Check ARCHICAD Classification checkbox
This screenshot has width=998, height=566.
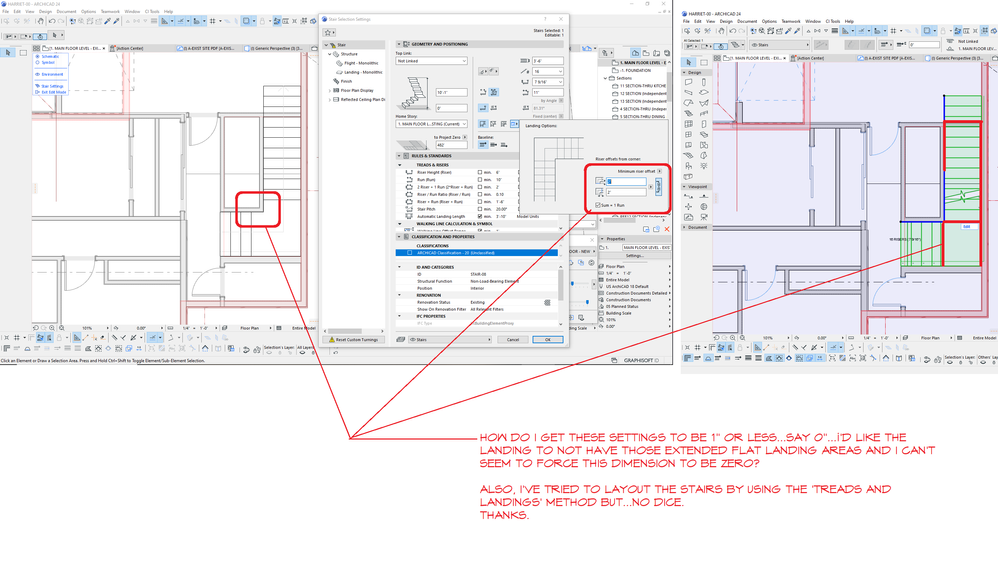click(410, 253)
